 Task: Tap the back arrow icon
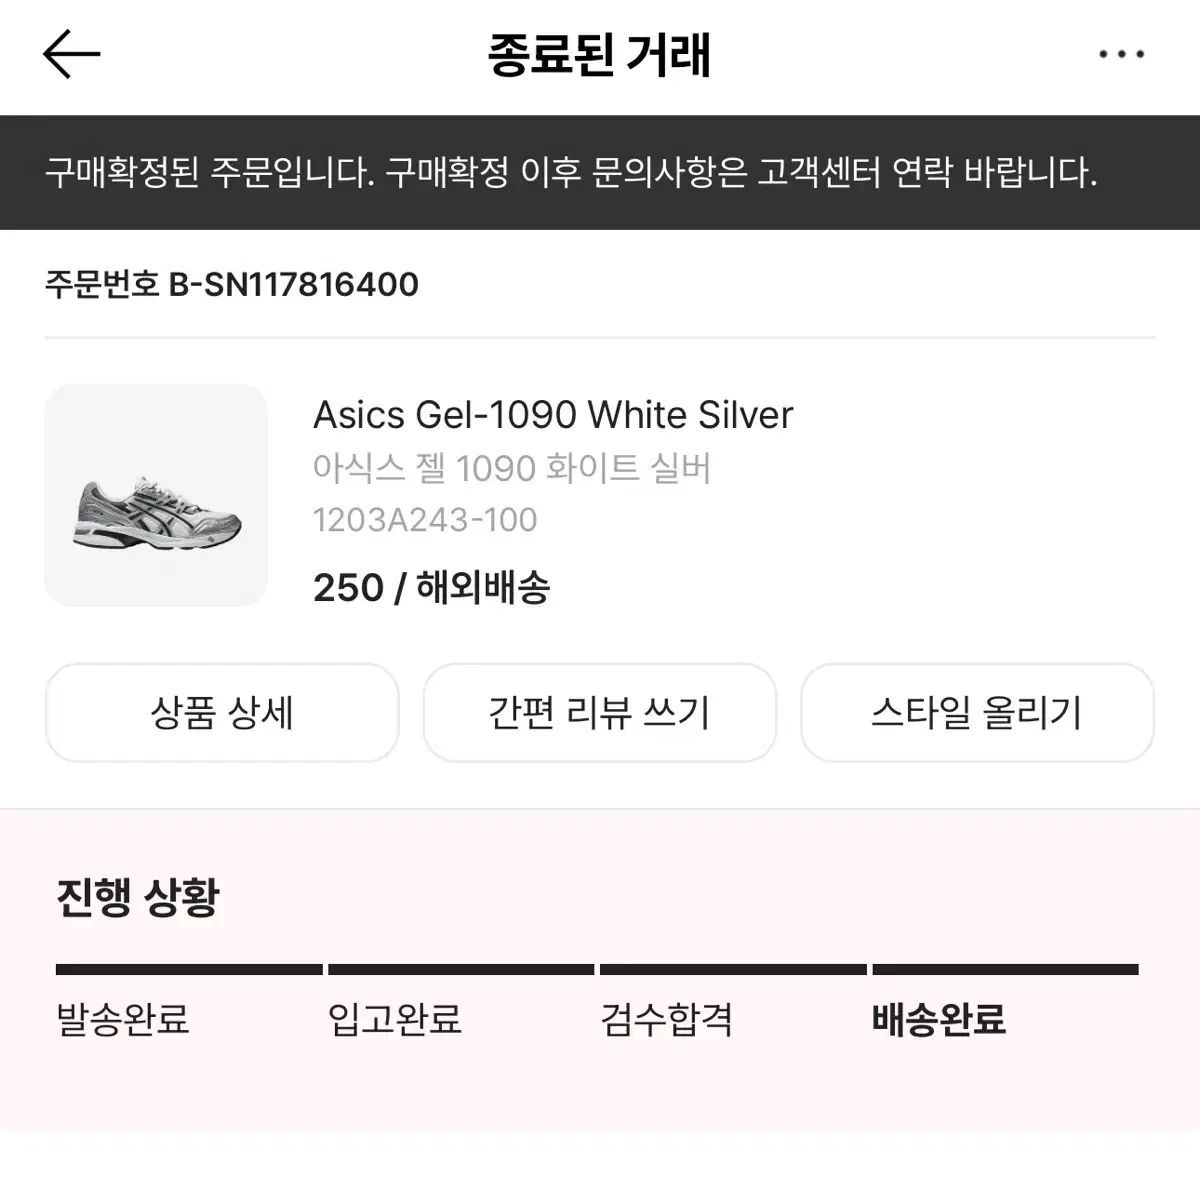[72, 54]
